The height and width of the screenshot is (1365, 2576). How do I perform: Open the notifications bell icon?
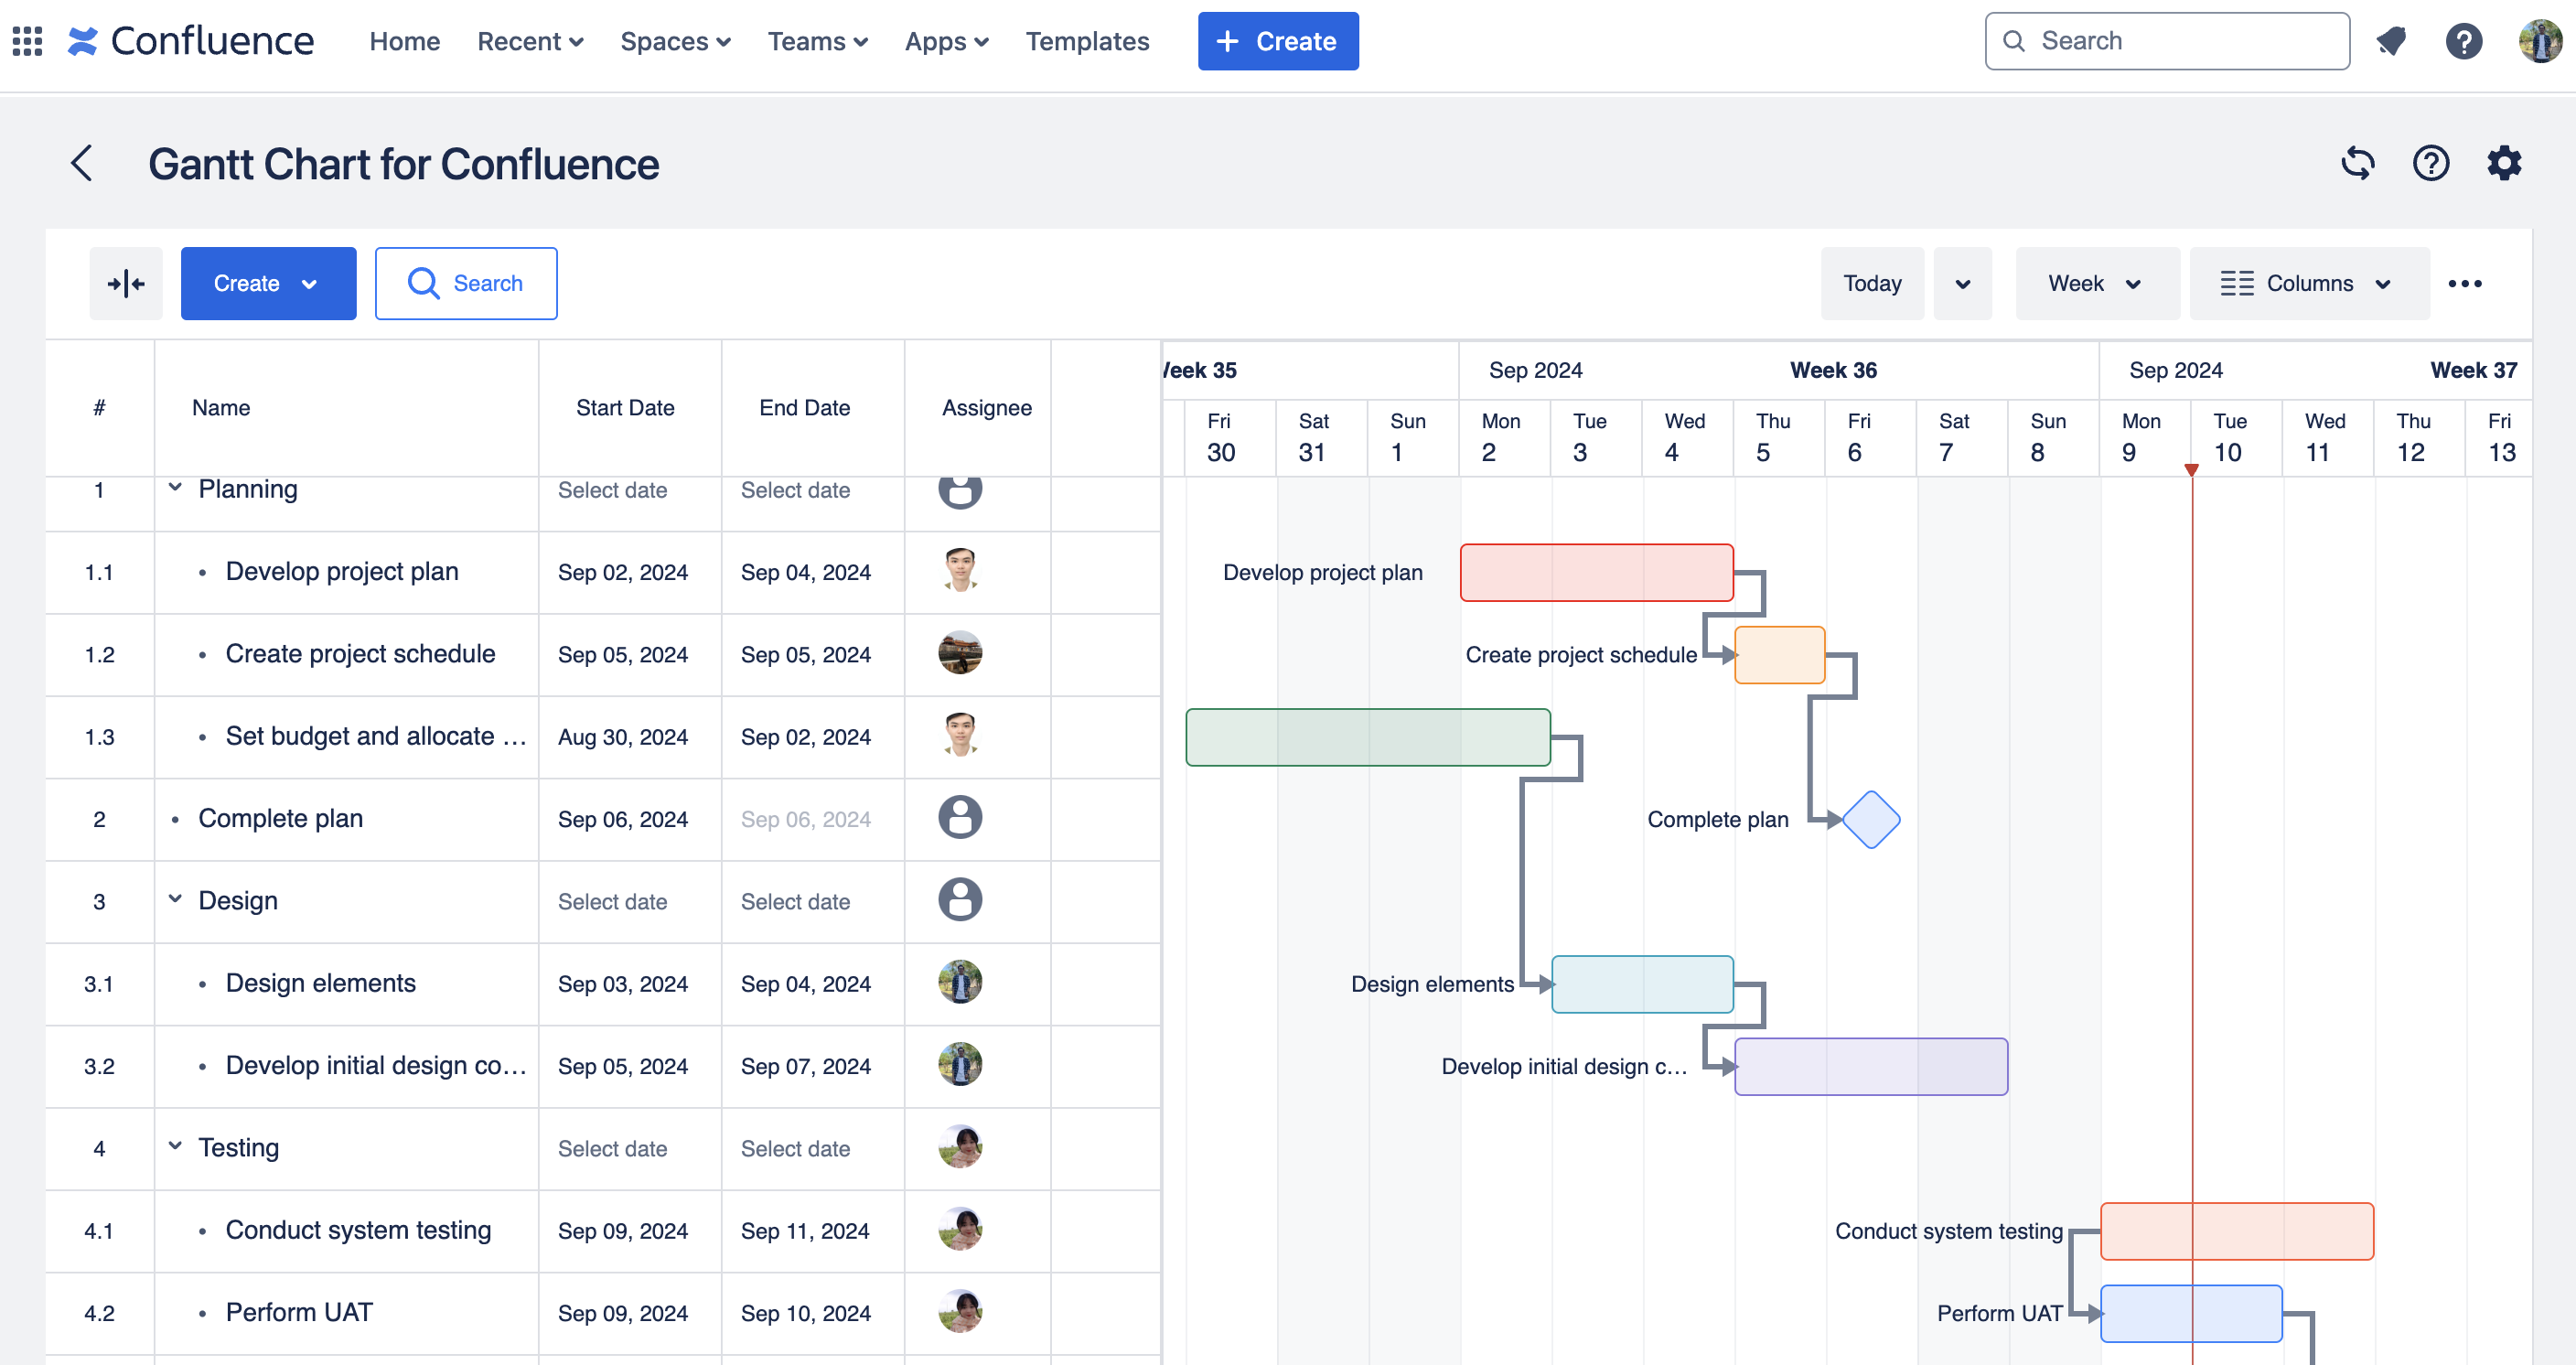pos(2391,41)
